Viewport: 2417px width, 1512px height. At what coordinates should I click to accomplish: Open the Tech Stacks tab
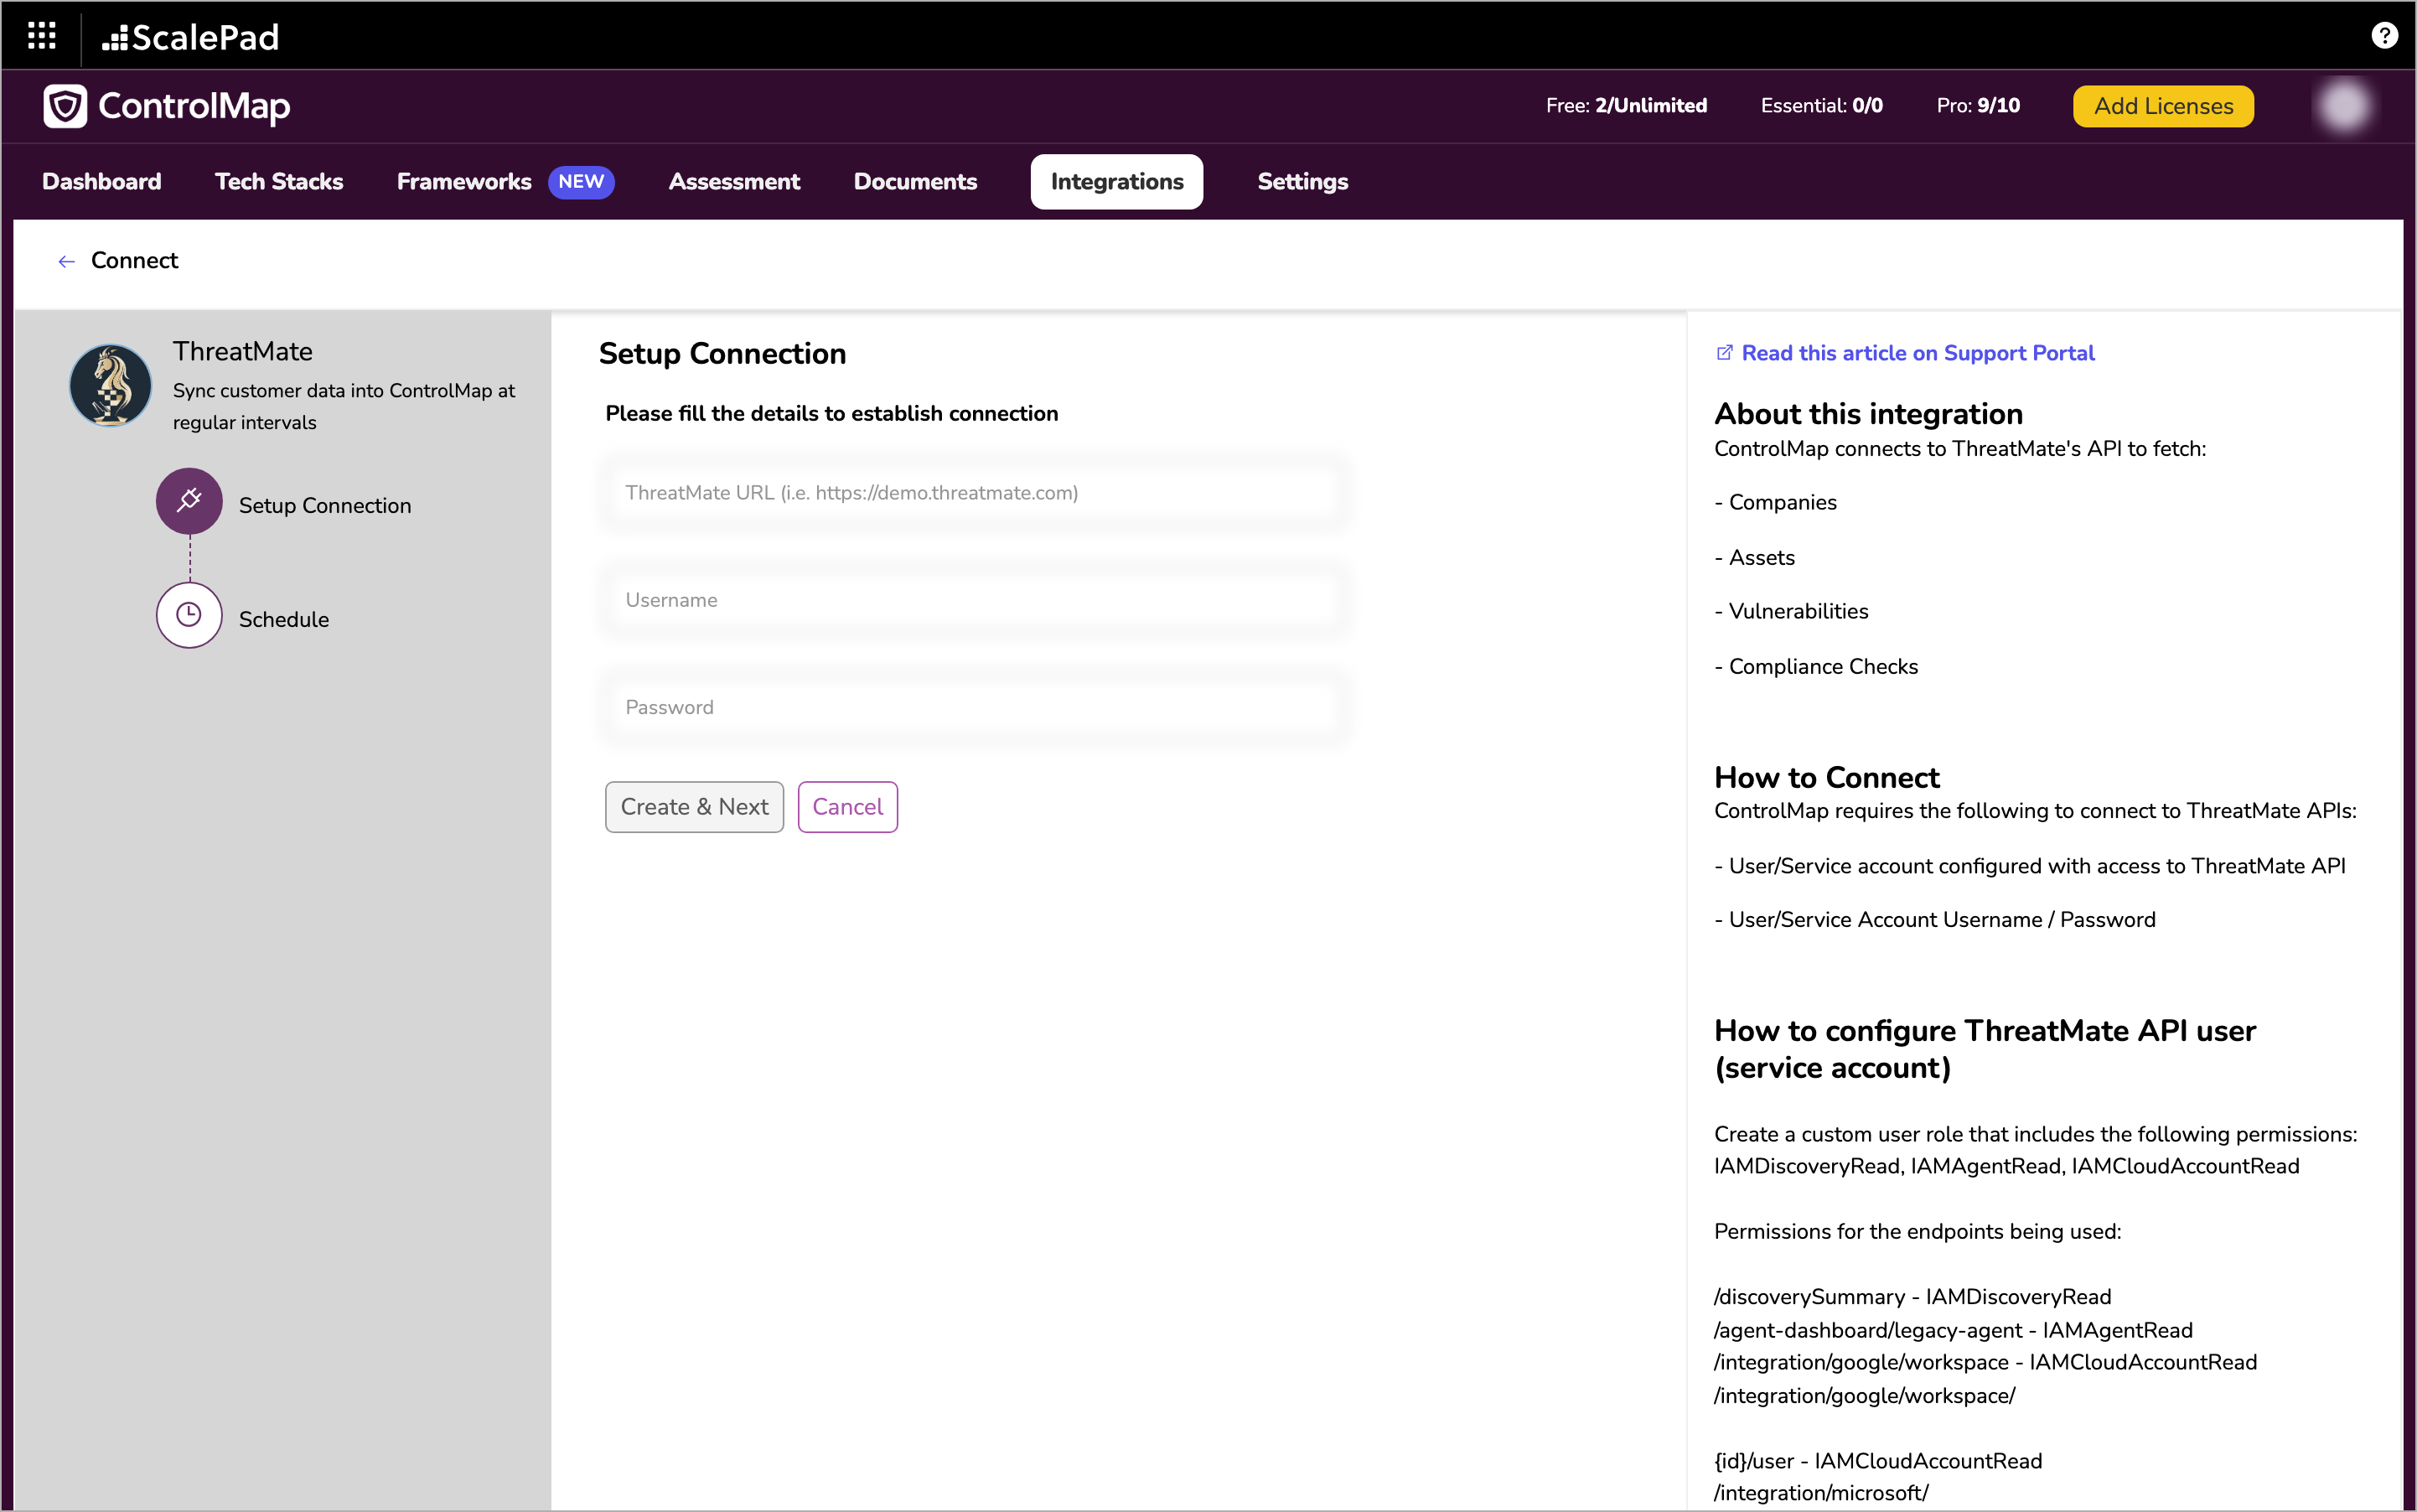click(279, 182)
